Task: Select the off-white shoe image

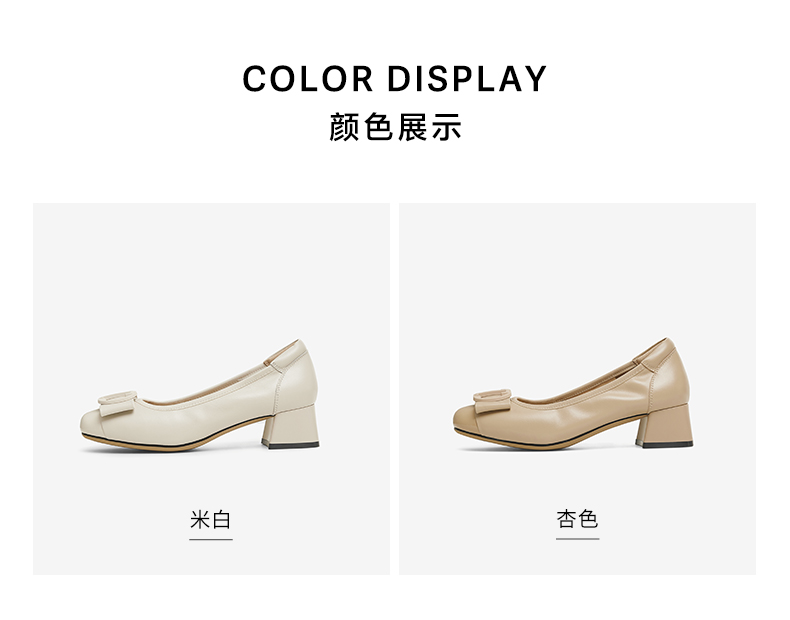Action: pos(200,394)
